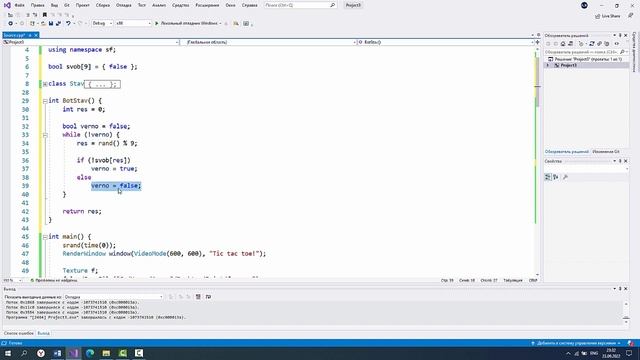Click Solution Explorer switch views icon
Screen dimensions: 640x360
coord(570,44)
